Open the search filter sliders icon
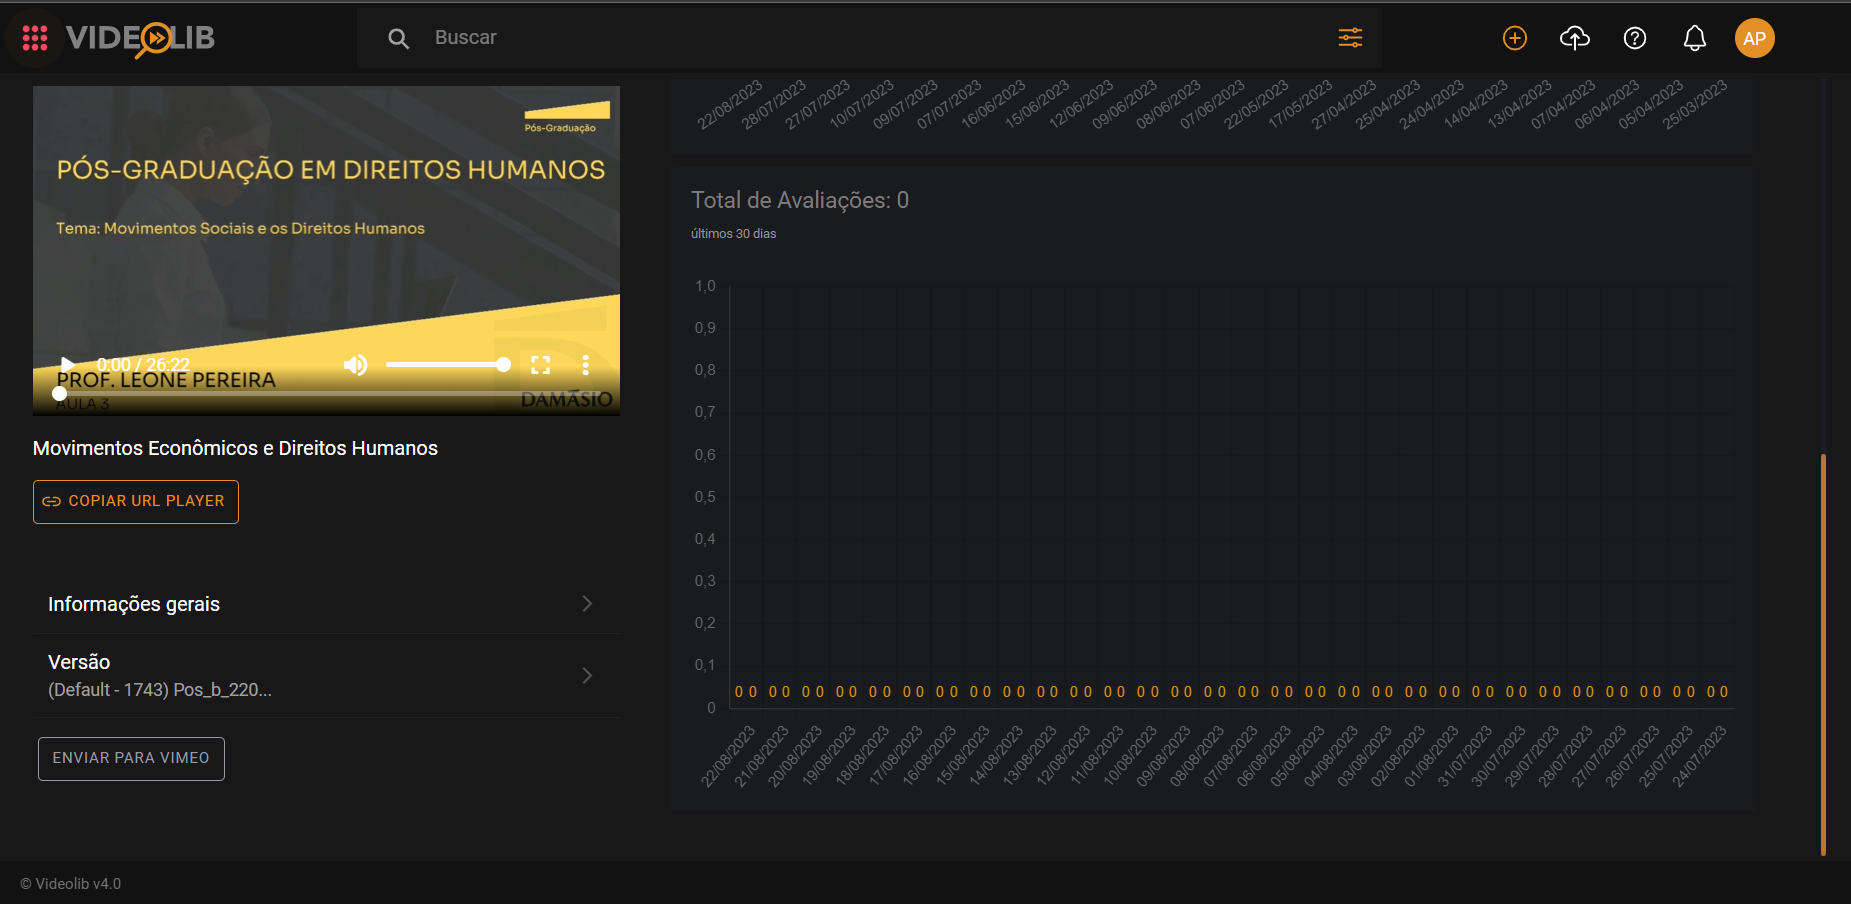The width and height of the screenshot is (1851, 904). point(1350,38)
